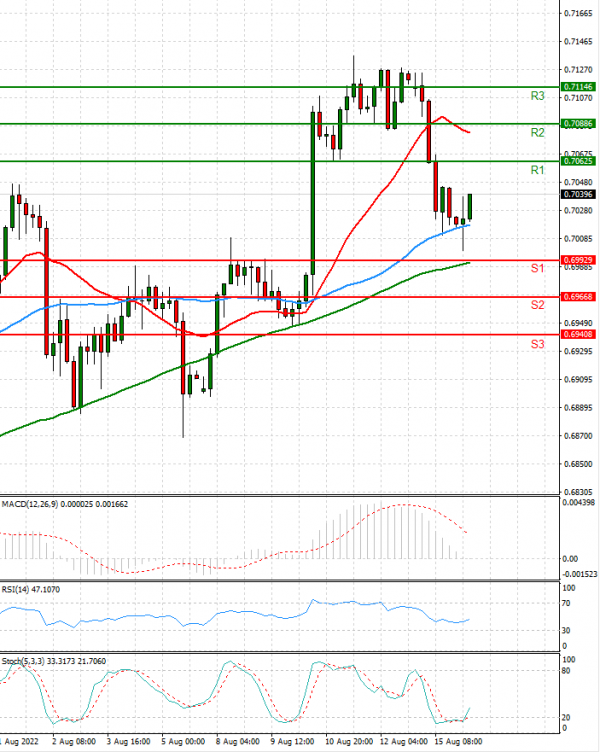The width and height of the screenshot is (600, 752).
Task: Click the MACD scale value 0.004398
Action: [x=579, y=503]
